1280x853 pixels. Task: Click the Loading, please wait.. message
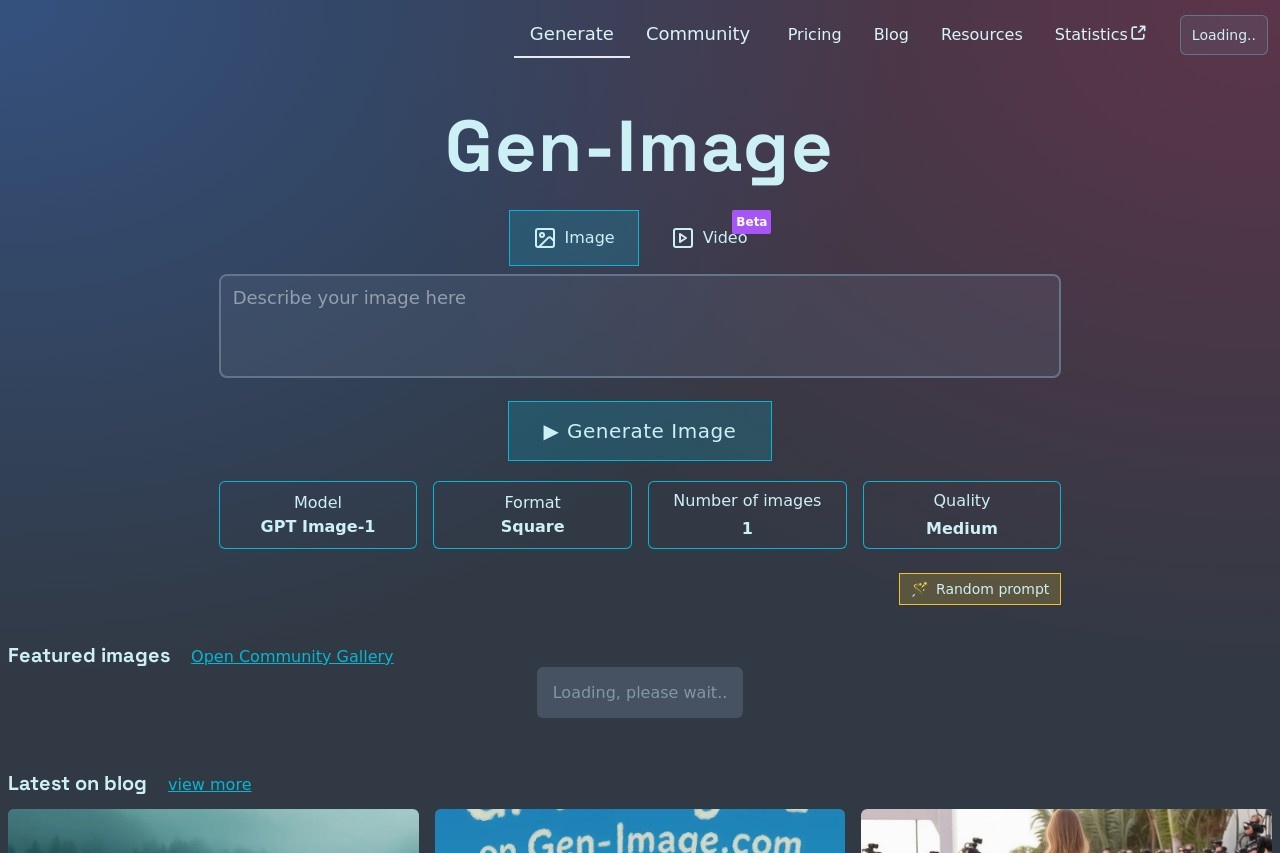[x=640, y=692]
